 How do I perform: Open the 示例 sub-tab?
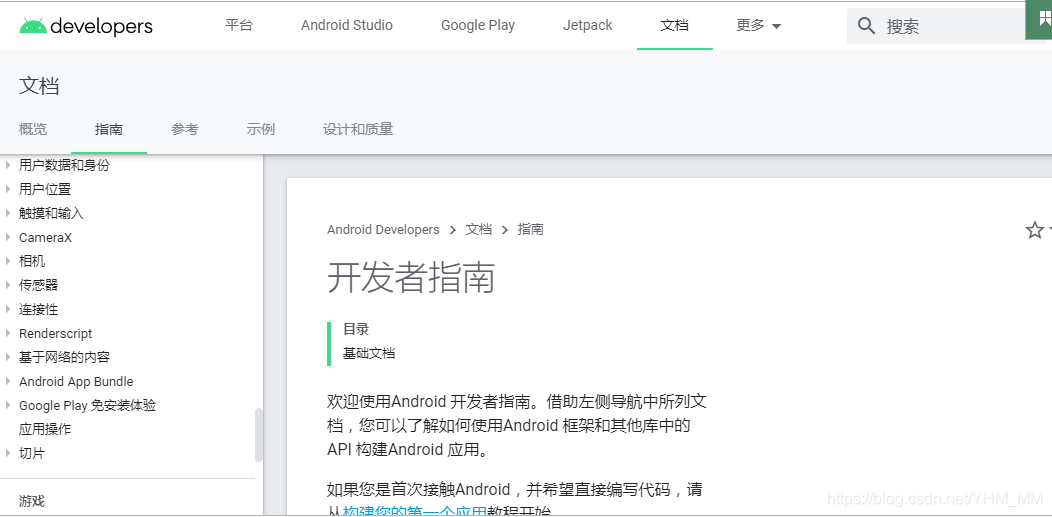pos(260,129)
